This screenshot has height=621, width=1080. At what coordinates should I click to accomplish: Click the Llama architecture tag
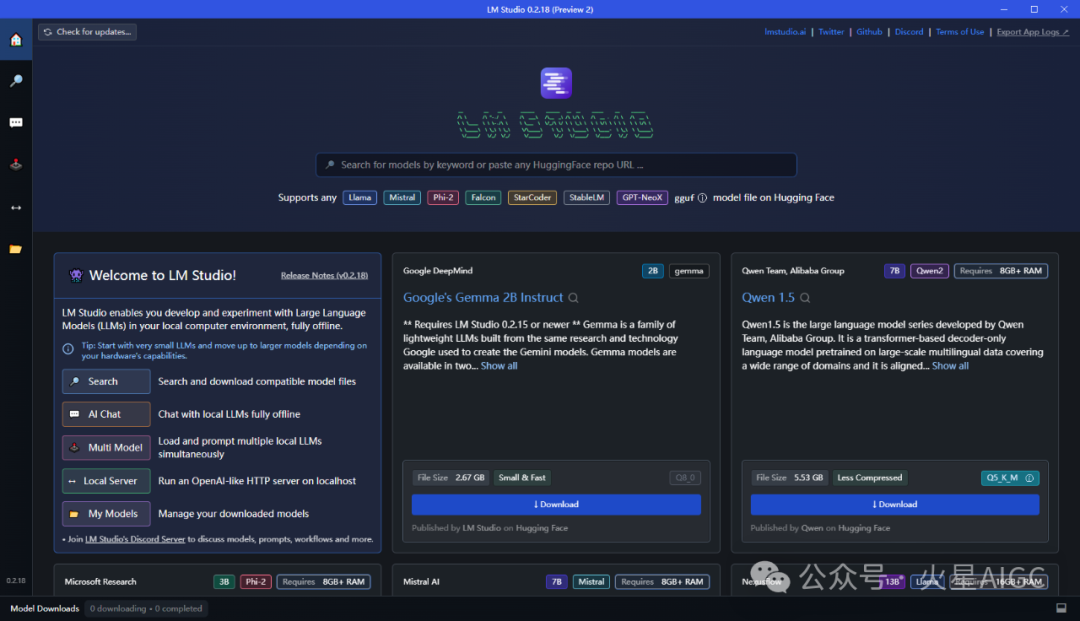pyautogui.click(x=360, y=198)
